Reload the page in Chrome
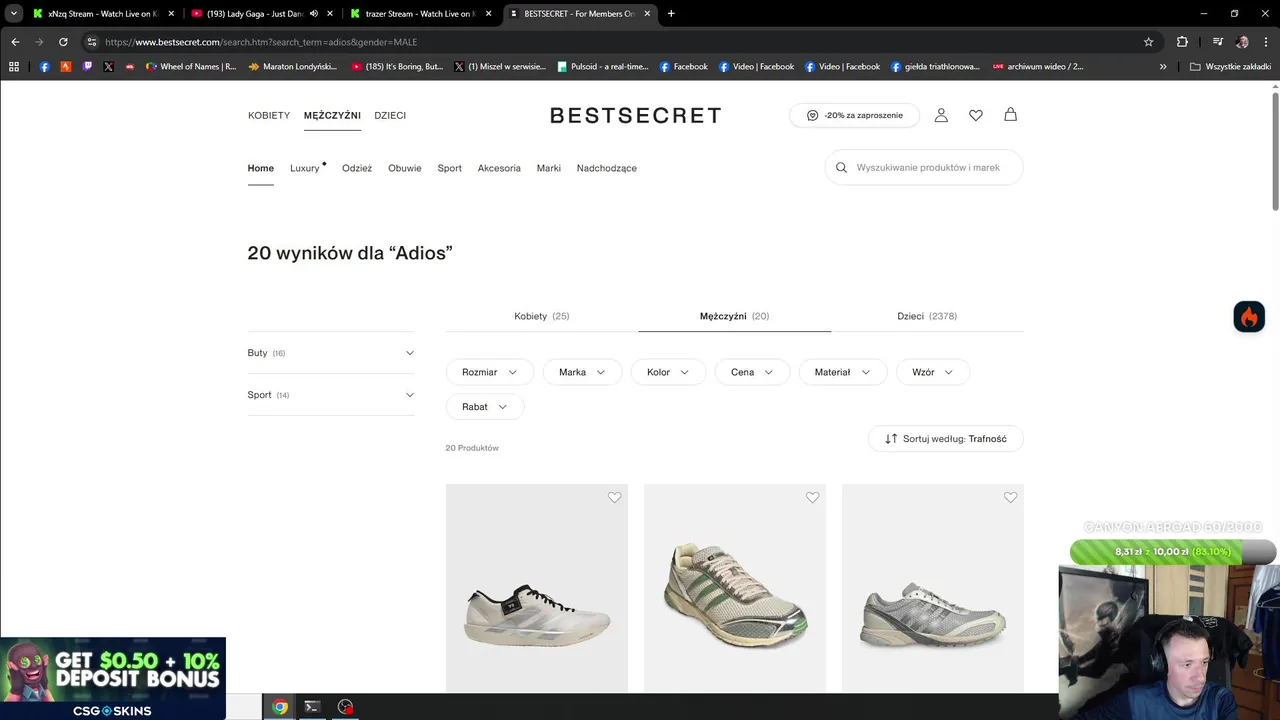The image size is (1280, 720). pos(63,42)
